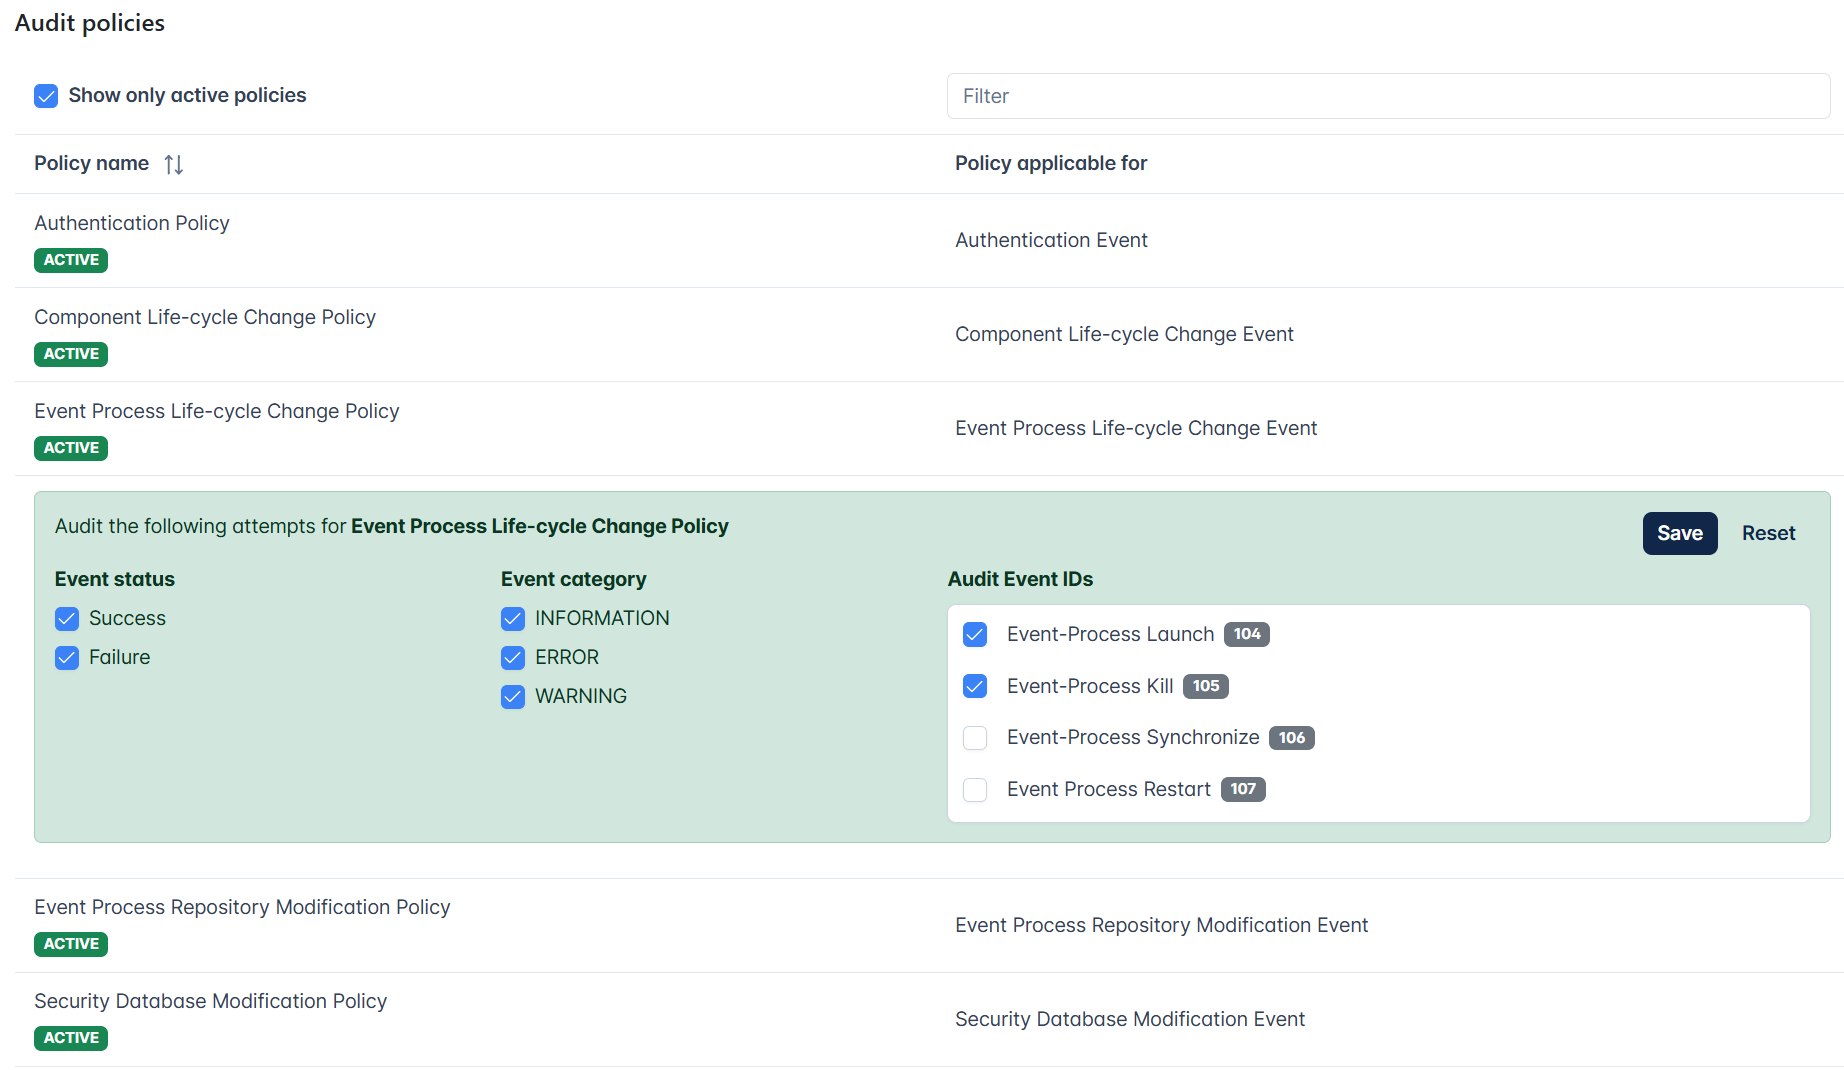Toggle Show only active policies checkbox

[46, 96]
